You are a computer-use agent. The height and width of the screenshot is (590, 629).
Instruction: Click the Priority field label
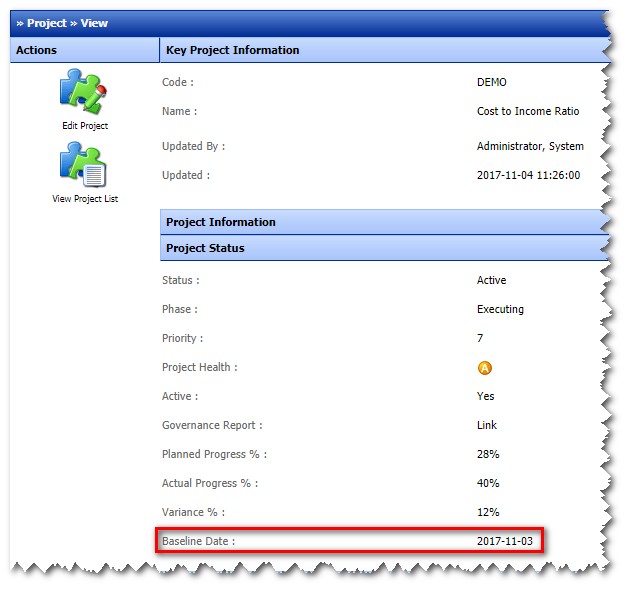pos(183,338)
